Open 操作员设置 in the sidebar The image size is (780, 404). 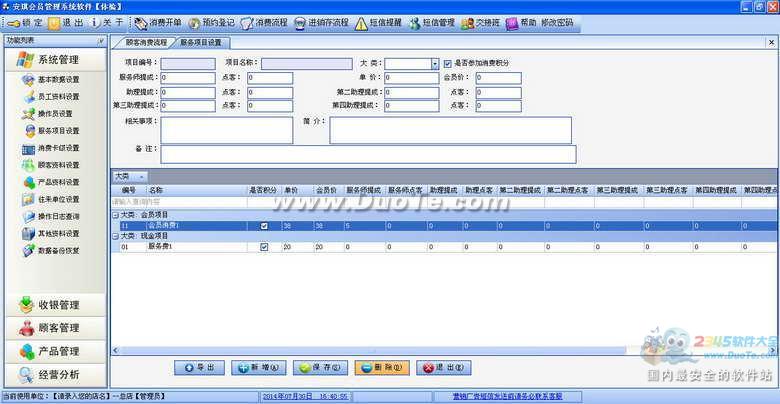click(x=48, y=114)
